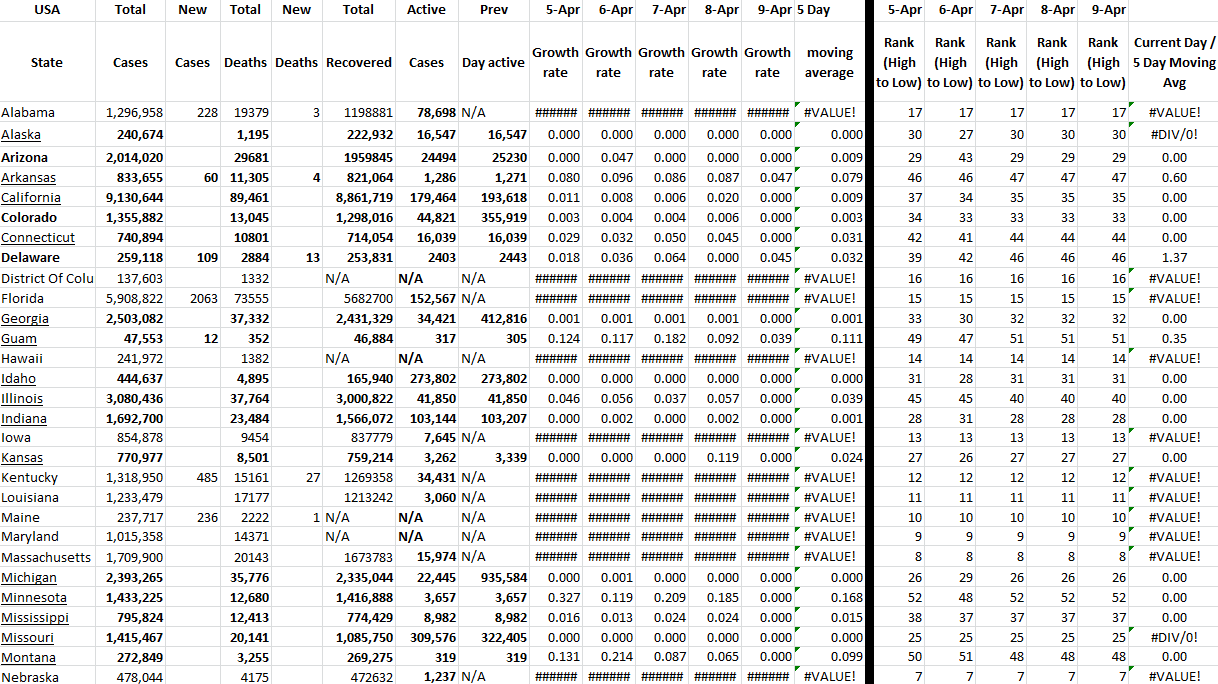Follow the Montana link

point(28,657)
